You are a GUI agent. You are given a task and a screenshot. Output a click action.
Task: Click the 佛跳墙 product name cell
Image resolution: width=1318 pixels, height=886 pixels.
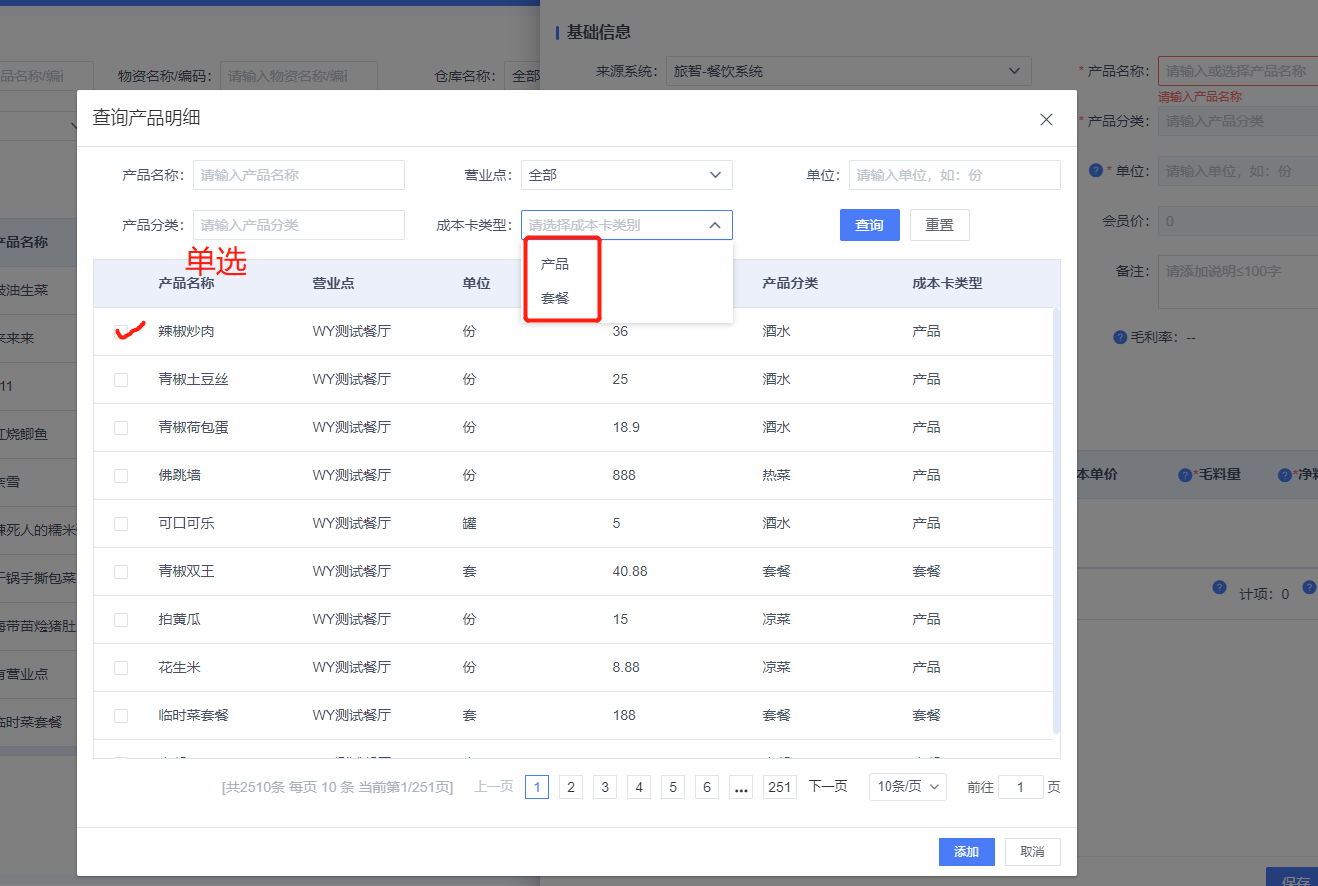point(179,475)
